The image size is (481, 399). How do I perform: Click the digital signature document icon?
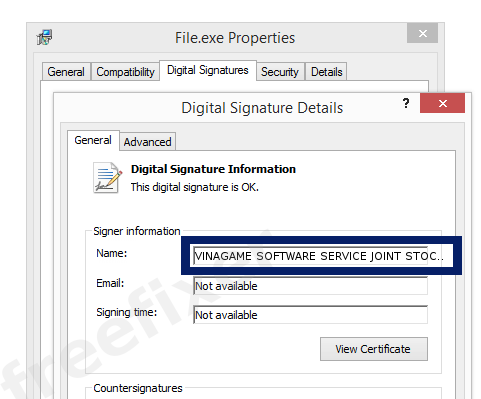pyautogui.click(x=107, y=177)
